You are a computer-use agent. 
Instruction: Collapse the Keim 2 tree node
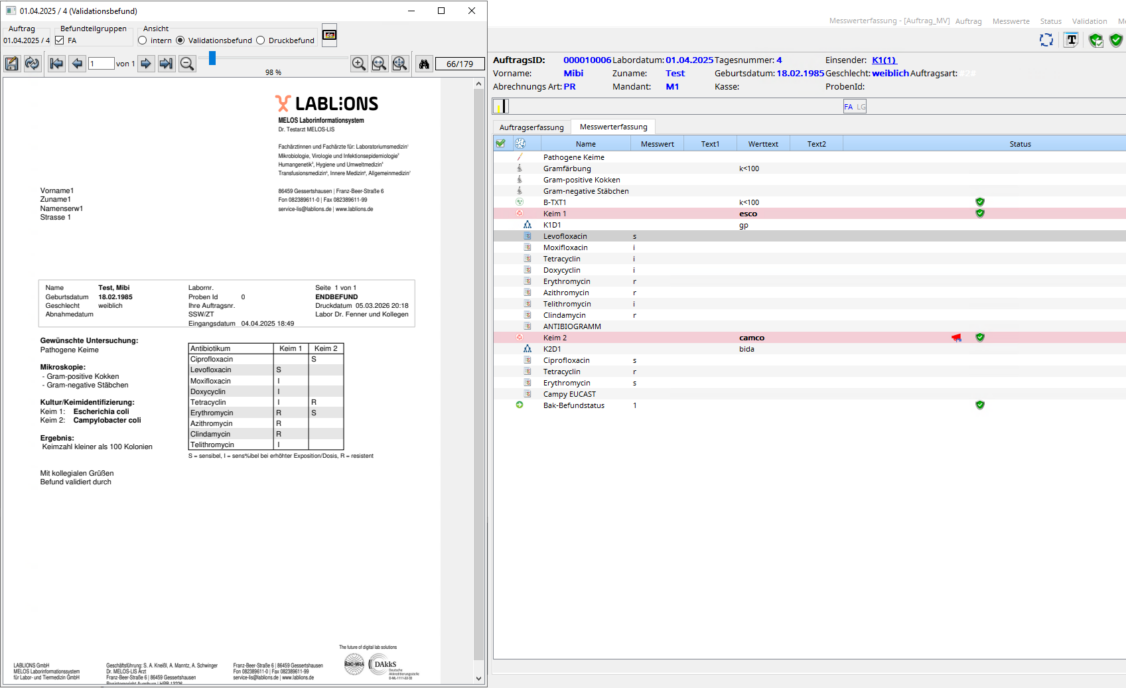point(519,338)
